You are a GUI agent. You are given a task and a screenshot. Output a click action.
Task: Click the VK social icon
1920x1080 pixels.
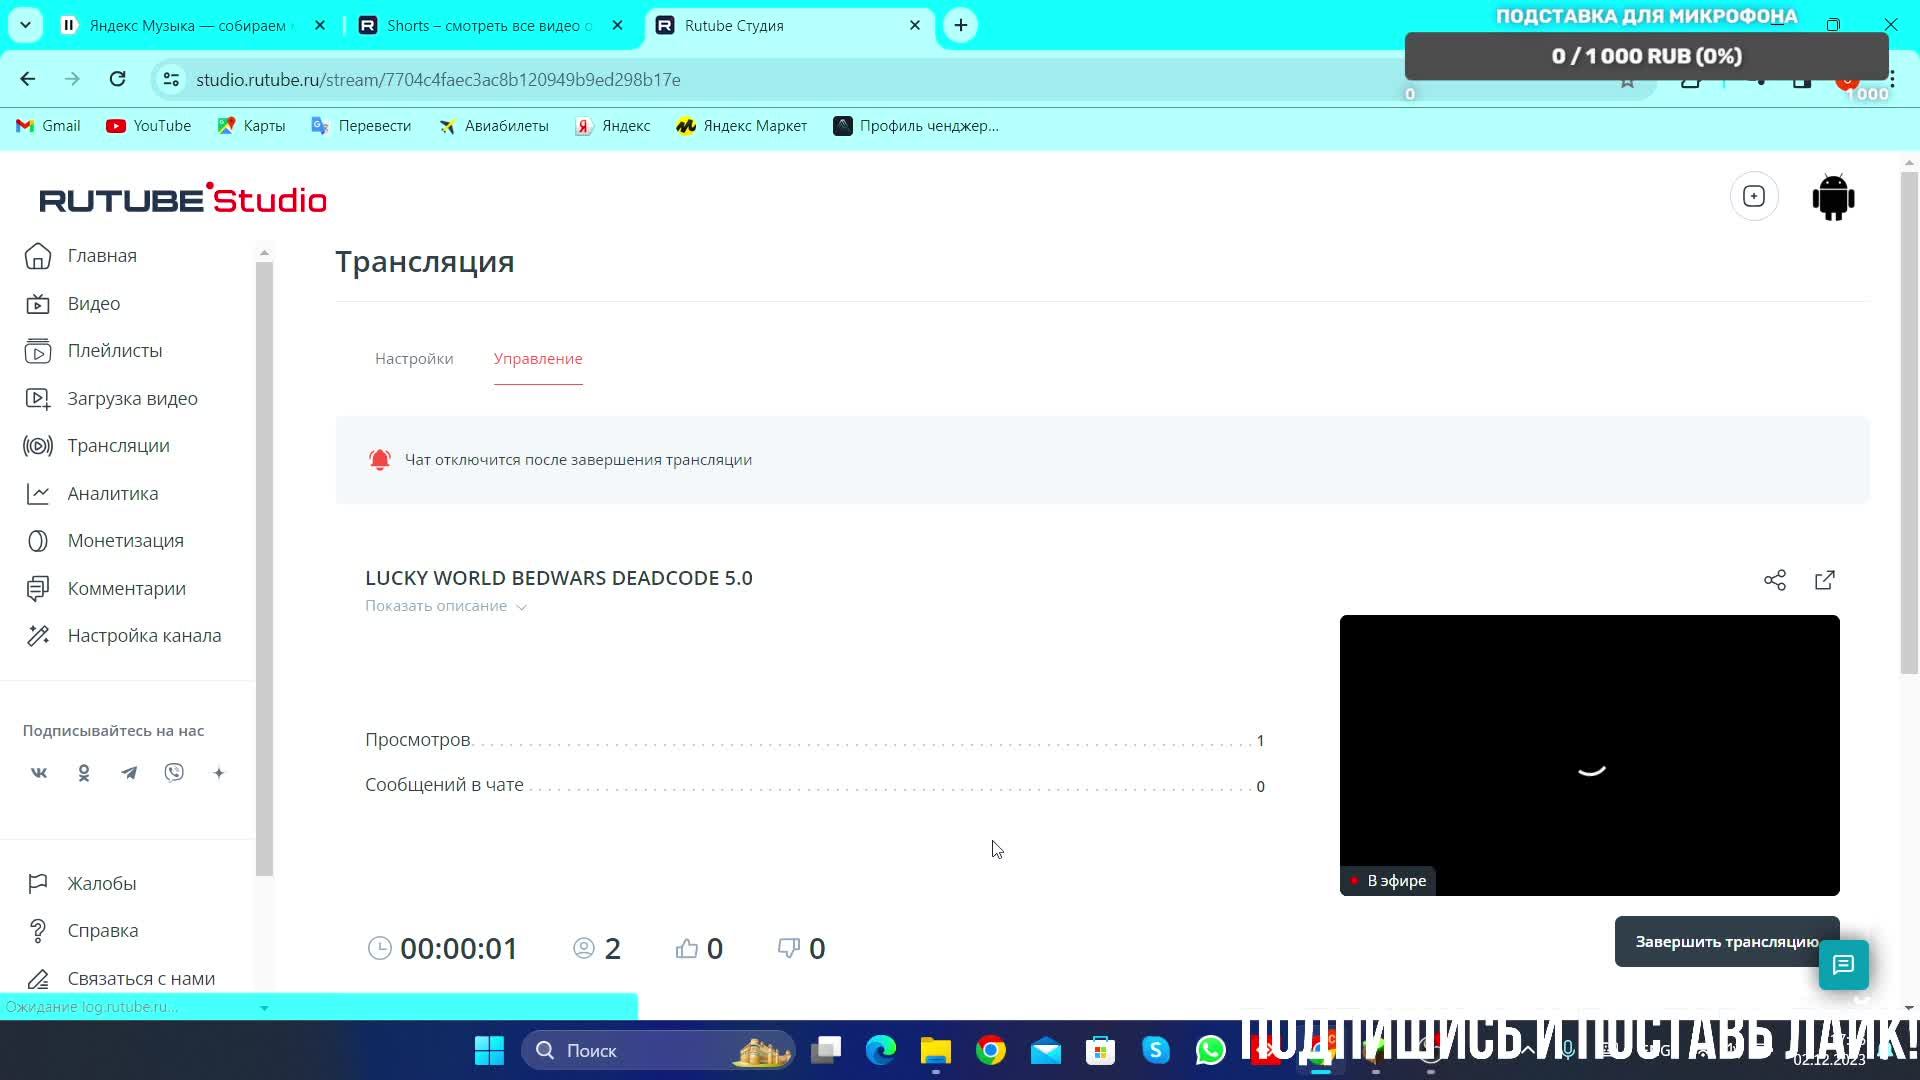[39, 773]
